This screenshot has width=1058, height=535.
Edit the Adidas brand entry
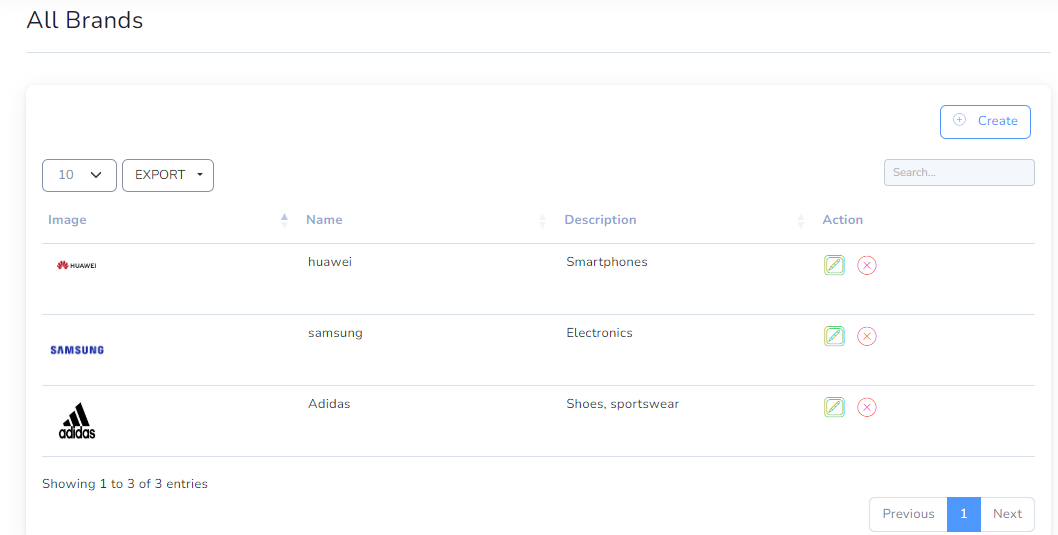coord(834,407)
